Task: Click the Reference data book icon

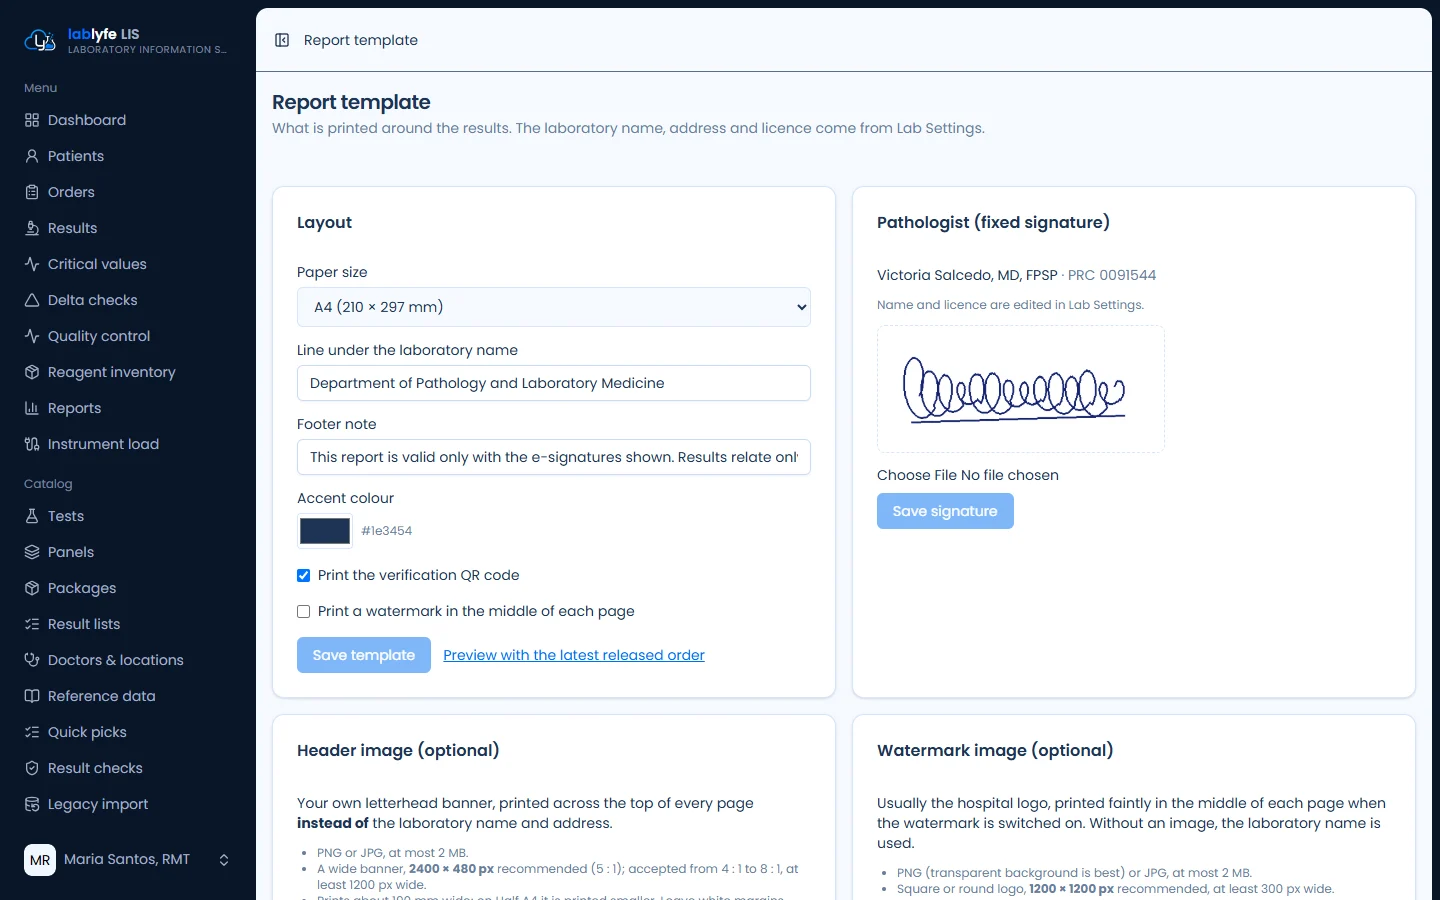Action: coord(32,696)
